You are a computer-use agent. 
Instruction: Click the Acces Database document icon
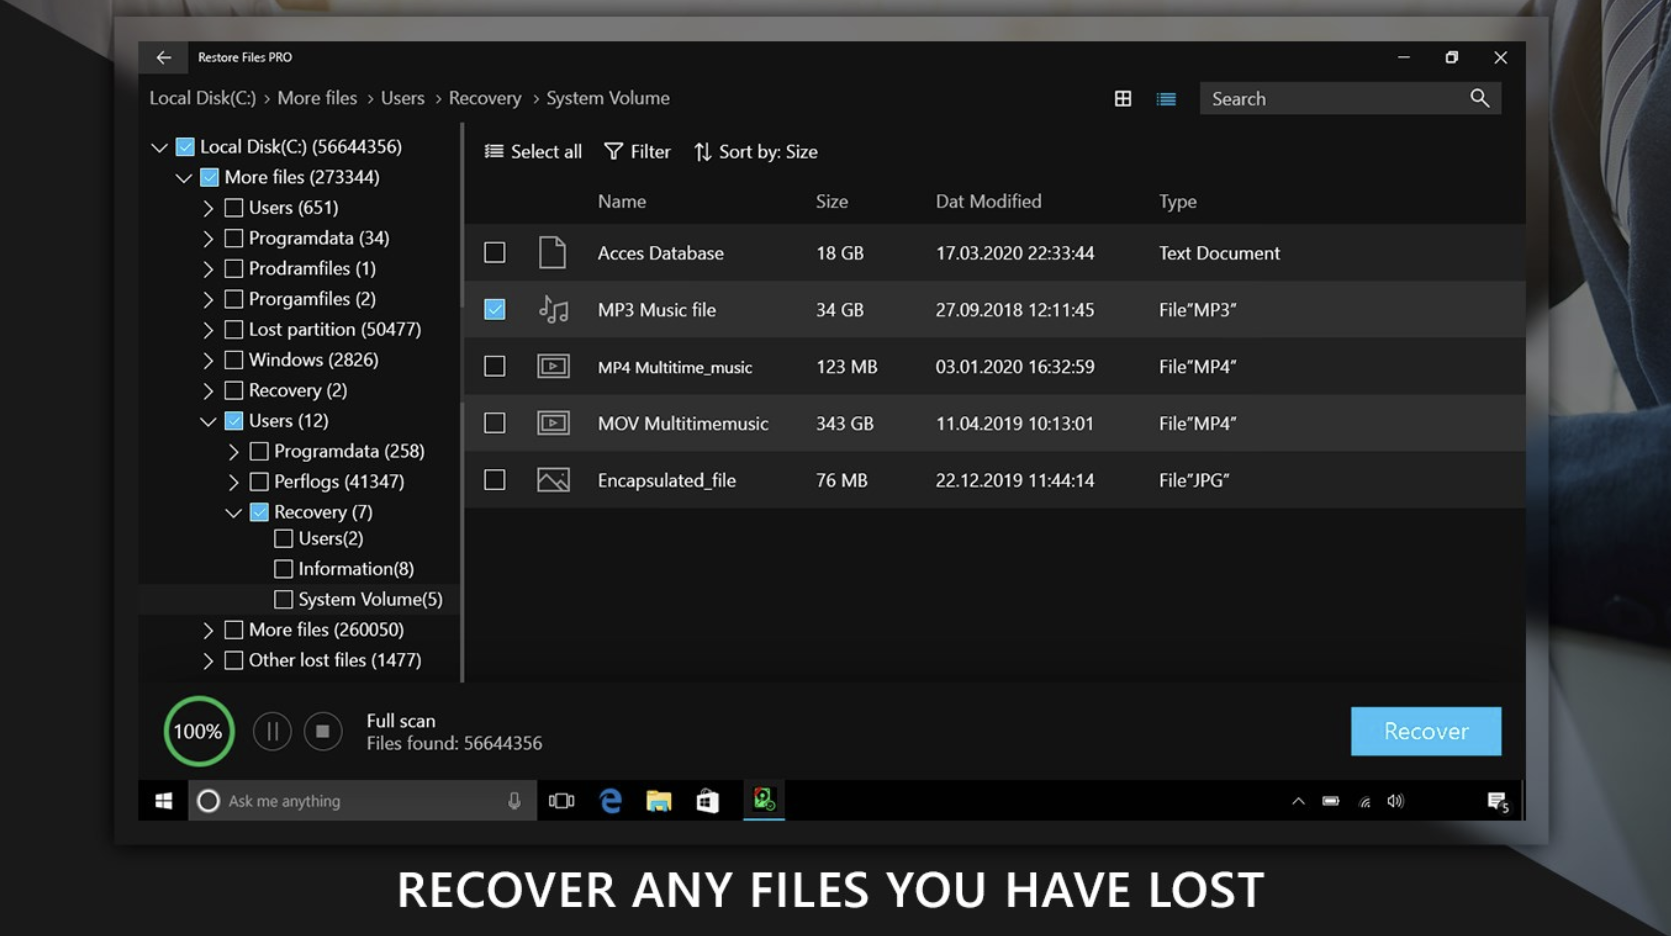552,253
